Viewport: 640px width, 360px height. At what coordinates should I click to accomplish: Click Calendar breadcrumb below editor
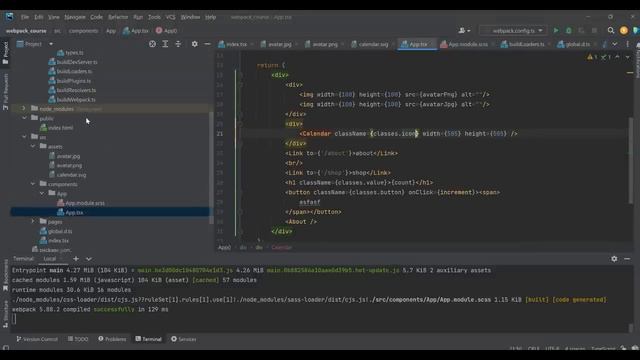(x=282, y=247)
